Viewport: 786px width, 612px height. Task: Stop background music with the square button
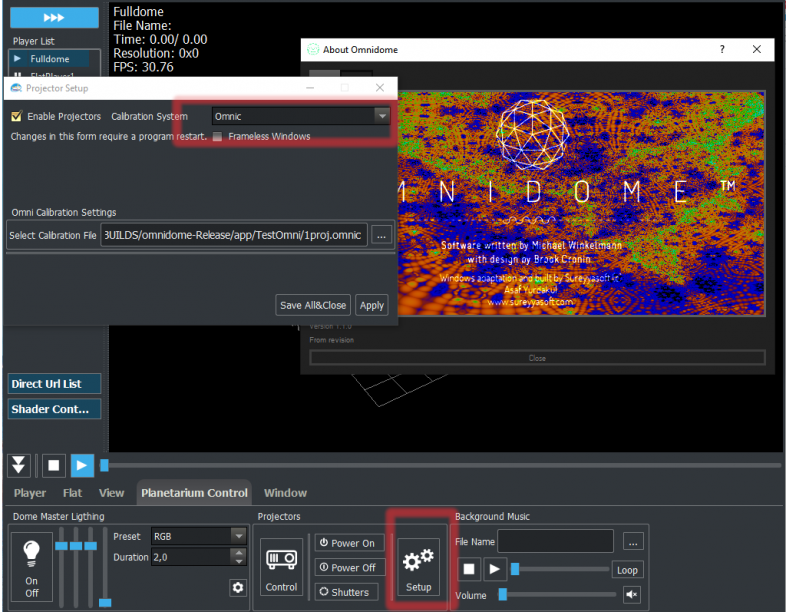(x=469, y=569)
